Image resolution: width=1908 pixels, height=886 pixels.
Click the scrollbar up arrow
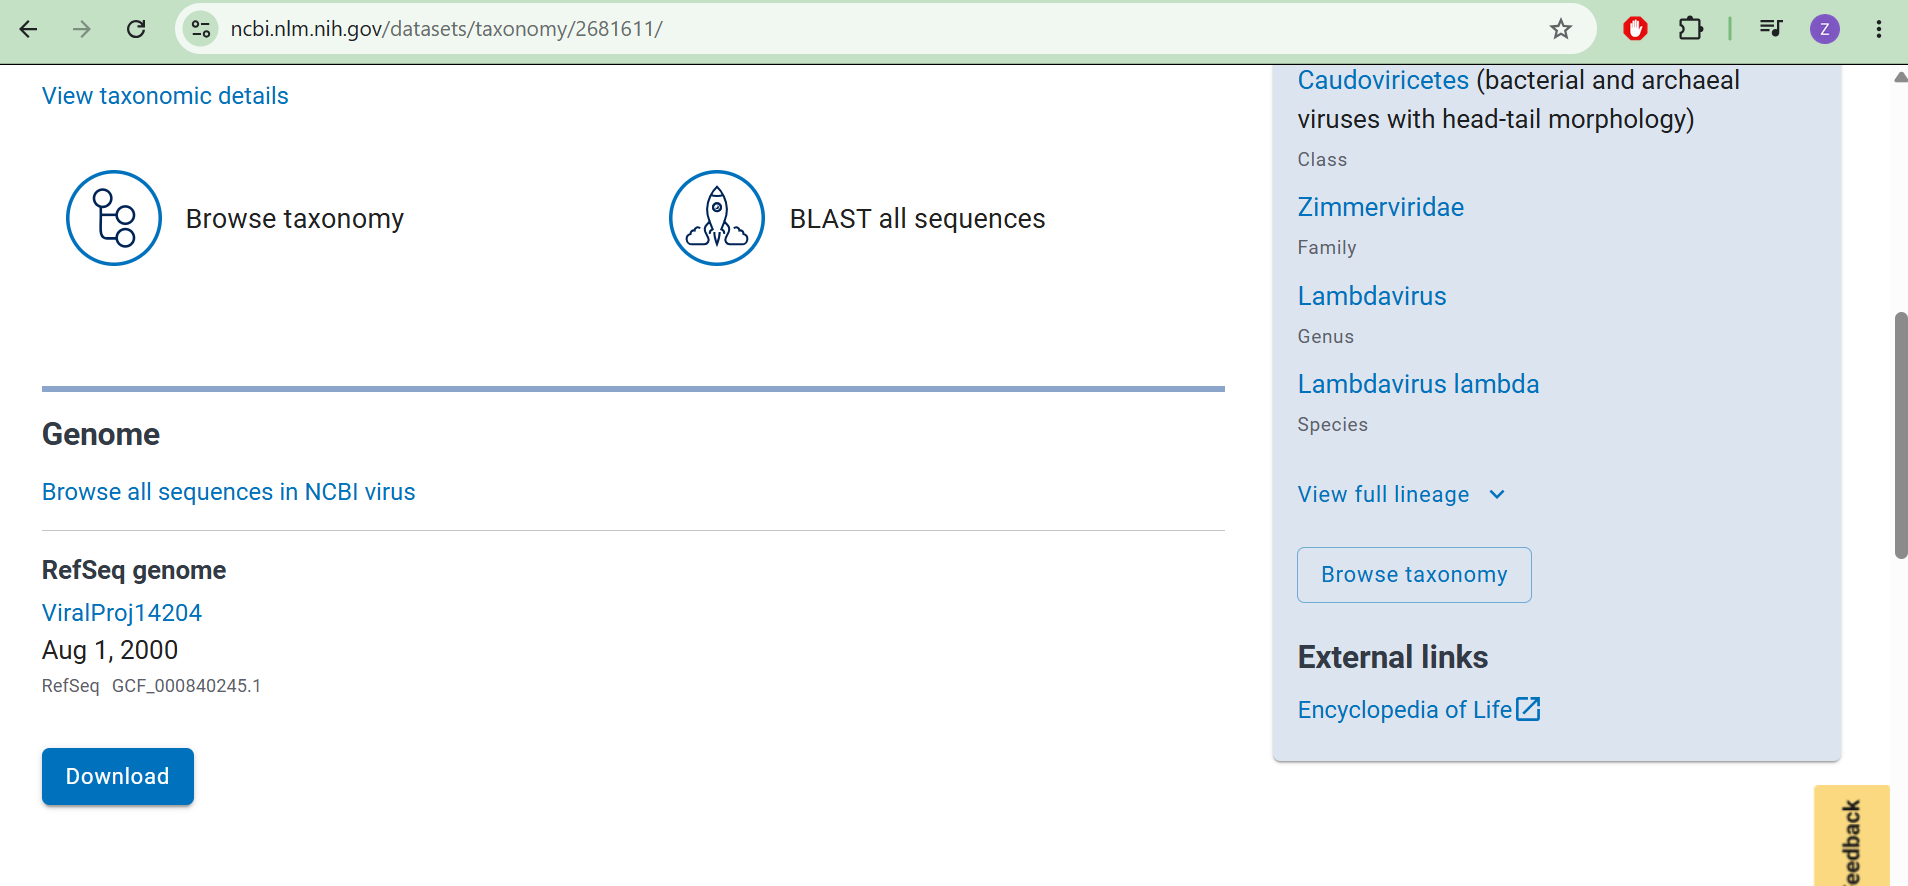coord(1900,77)
